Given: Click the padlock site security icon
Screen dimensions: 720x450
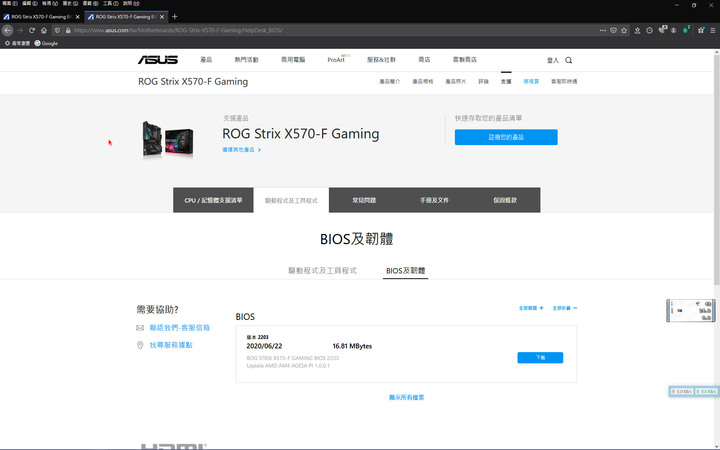Looking at the screenshot, I should (68, 30).
